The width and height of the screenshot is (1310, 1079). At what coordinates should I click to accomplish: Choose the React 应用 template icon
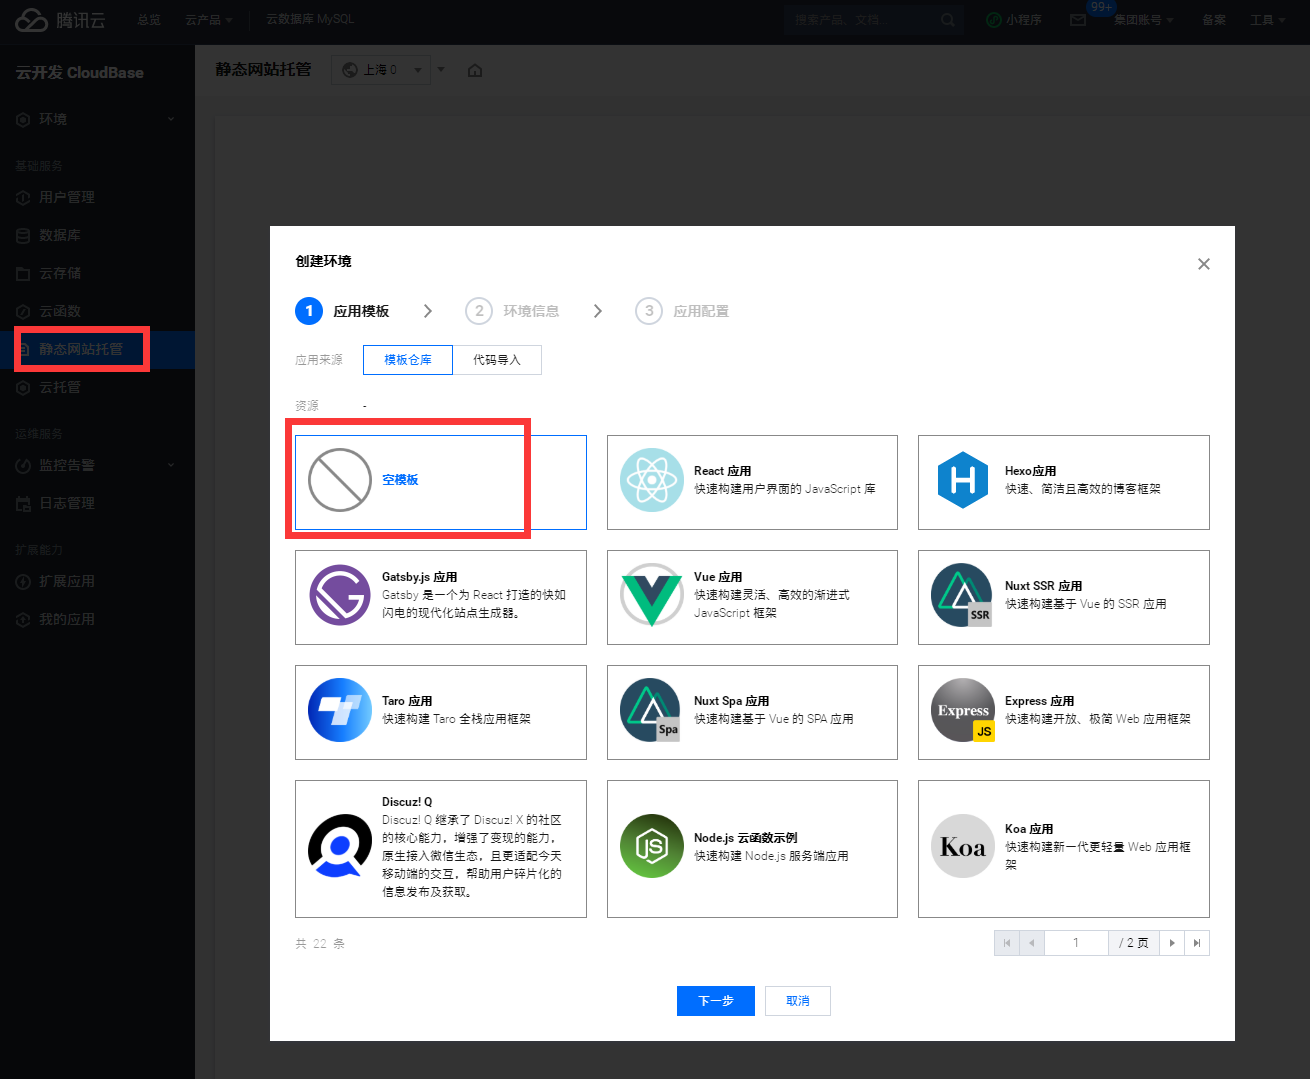coord(652,480)
